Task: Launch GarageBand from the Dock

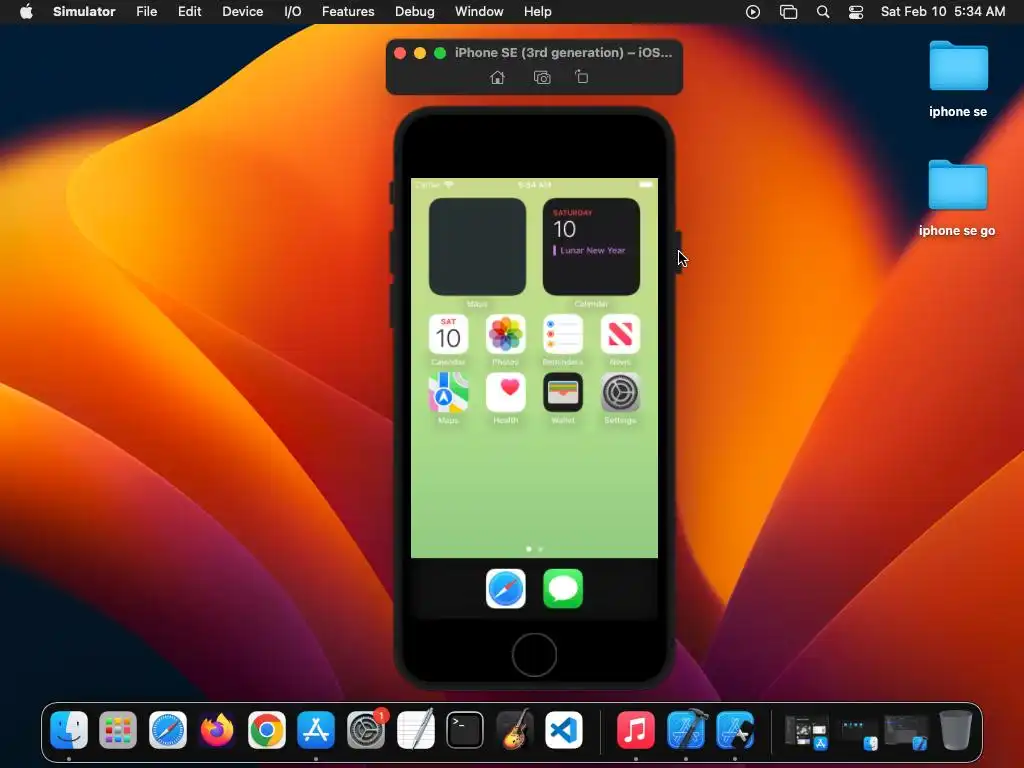Action: click(515, 729)
